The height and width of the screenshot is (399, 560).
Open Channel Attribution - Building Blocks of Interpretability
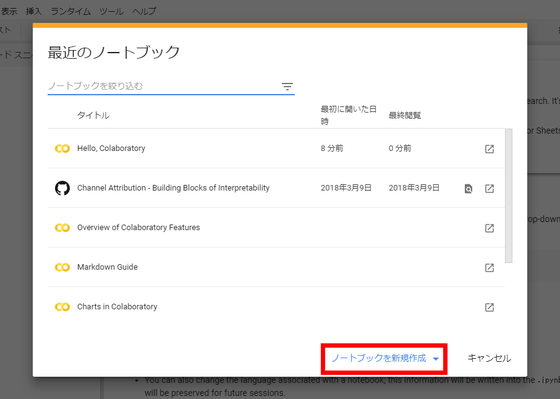click(x=173, y=188)
